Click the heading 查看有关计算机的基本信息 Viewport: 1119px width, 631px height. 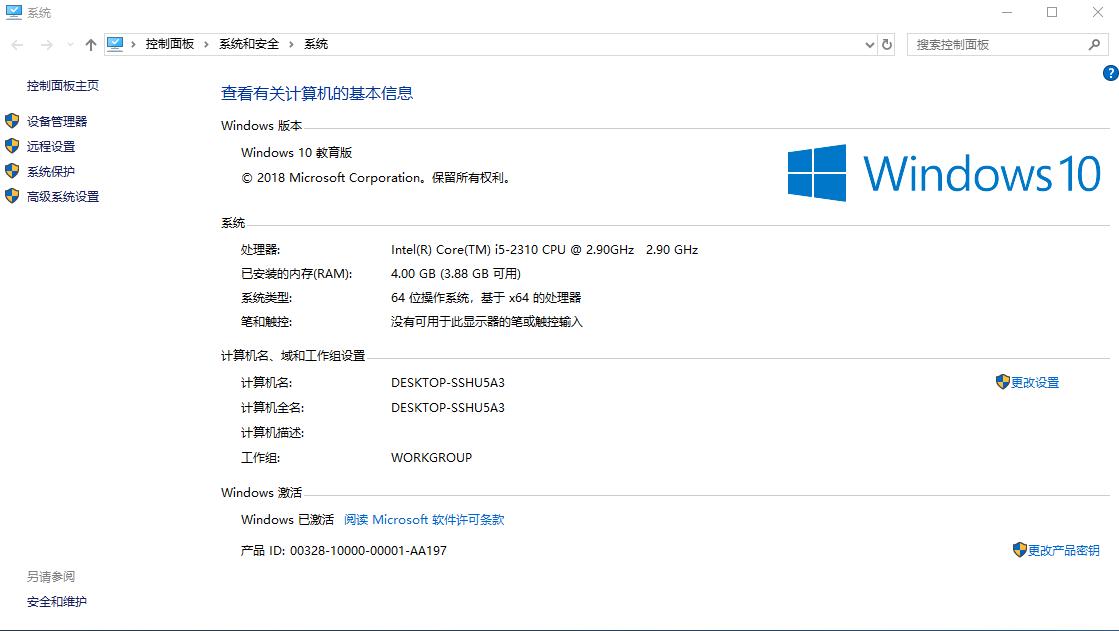(x=317, y=94)
